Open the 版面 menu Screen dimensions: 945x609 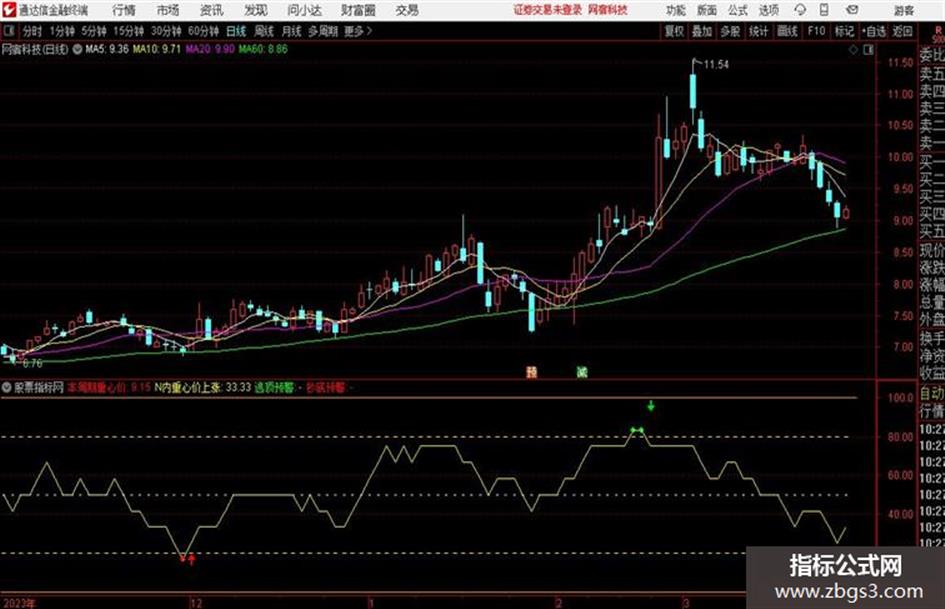706,10
